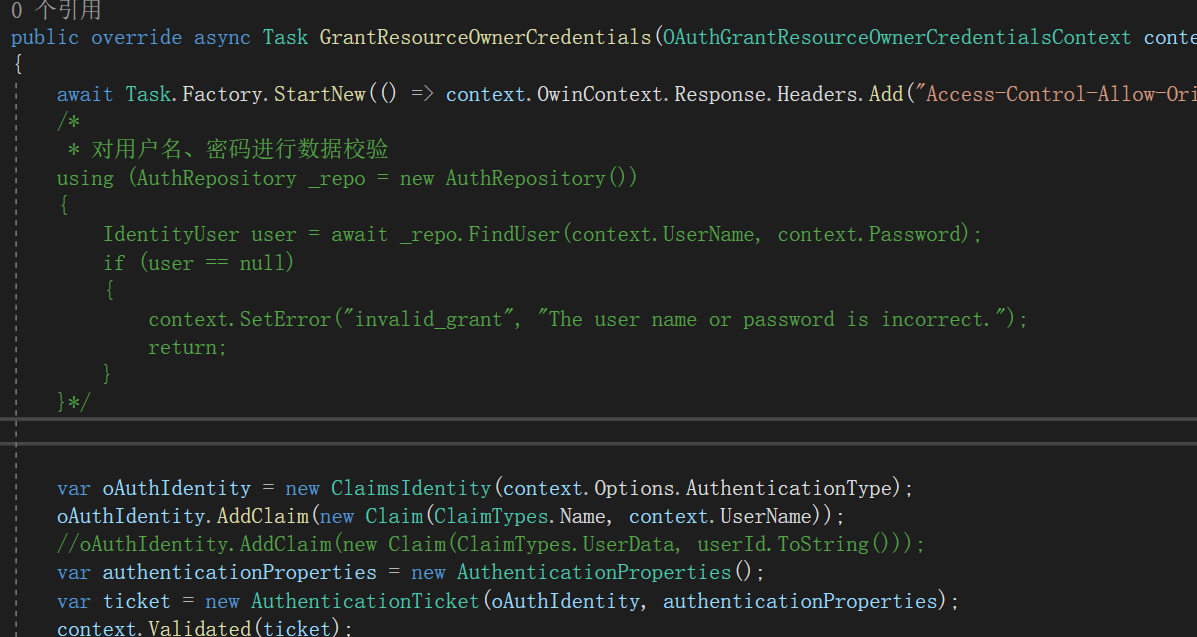The height and width of the screenshot is (637, 1197).
Task: Place cursor on GrantResourceOwnerCredentials method name
Action: [x=486, y=37]
